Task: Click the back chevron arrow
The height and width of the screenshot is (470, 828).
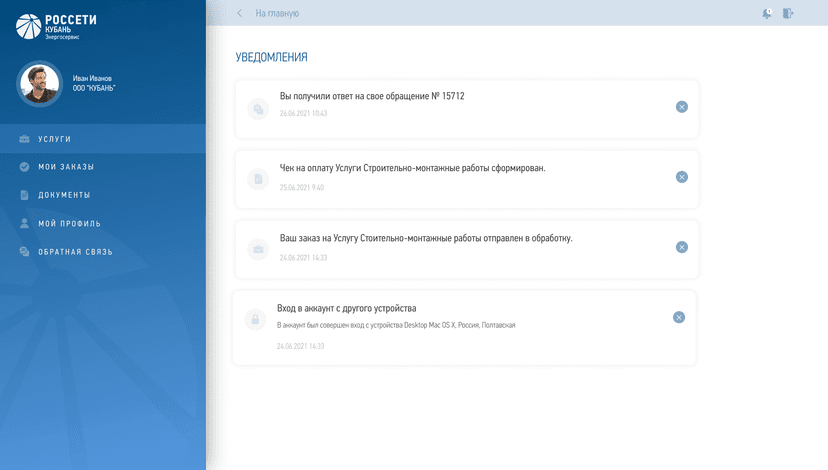Action: 240,13
